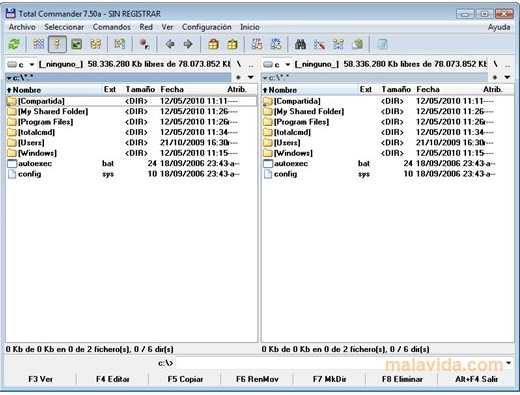
Task: Open left panel directory hotlist star
Action: tap(238, 77)
